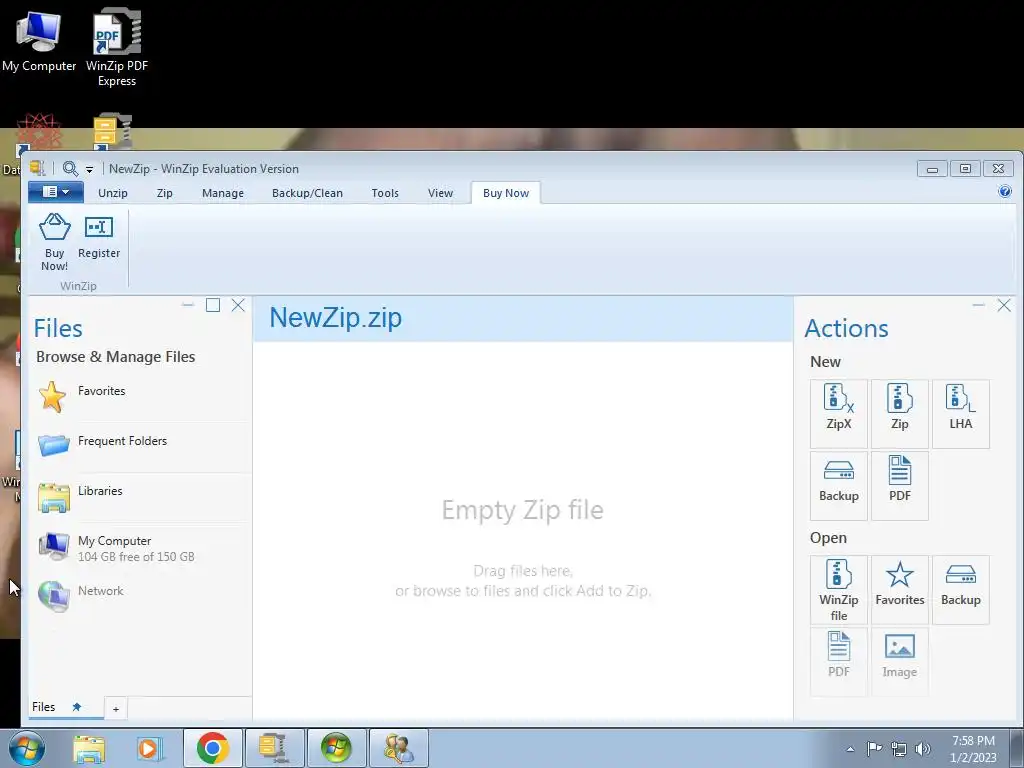Open the blue WinZip file menu button
Image resolution: width=1024 pixels, height=768 pixels.
click(56, 192)
